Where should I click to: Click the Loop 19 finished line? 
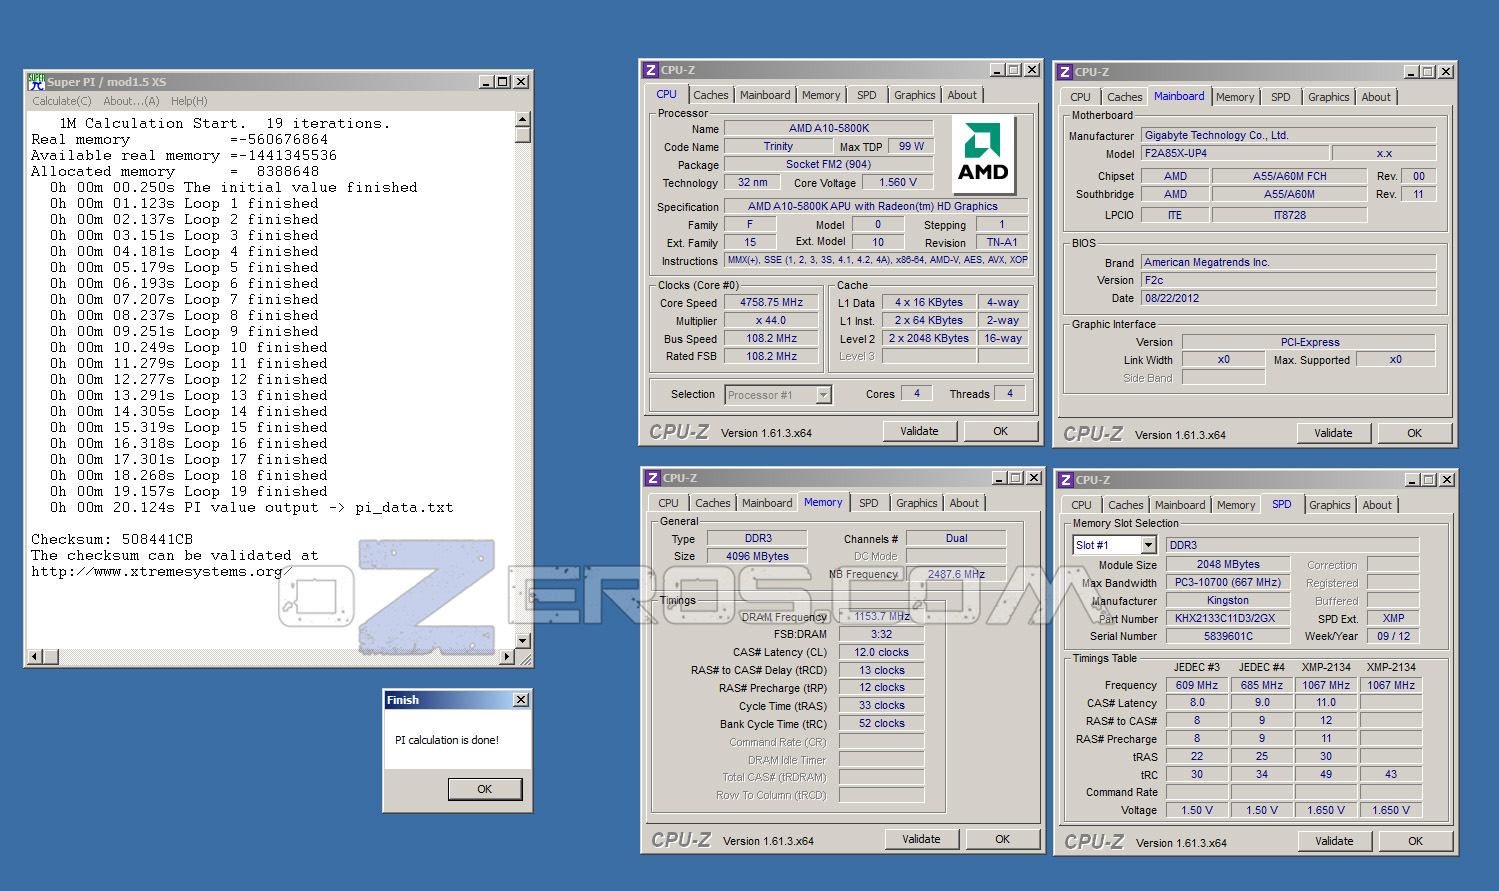coord(189,491)
